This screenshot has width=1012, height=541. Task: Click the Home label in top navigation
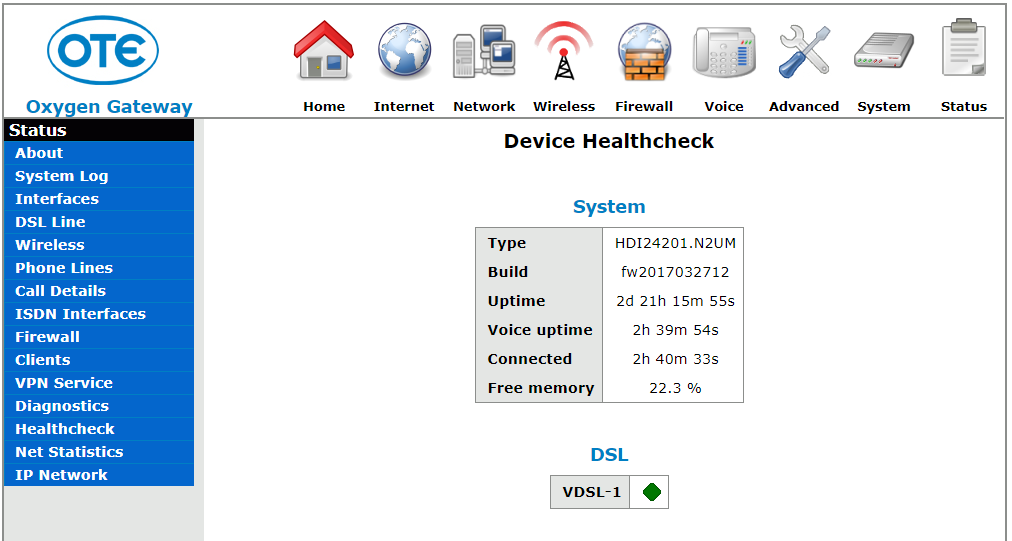point(324,107)
